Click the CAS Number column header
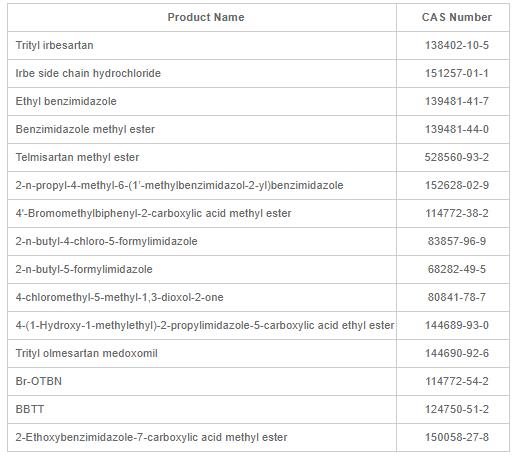The height and width of the screenshot is (457, 517). (x=457, y=17)
